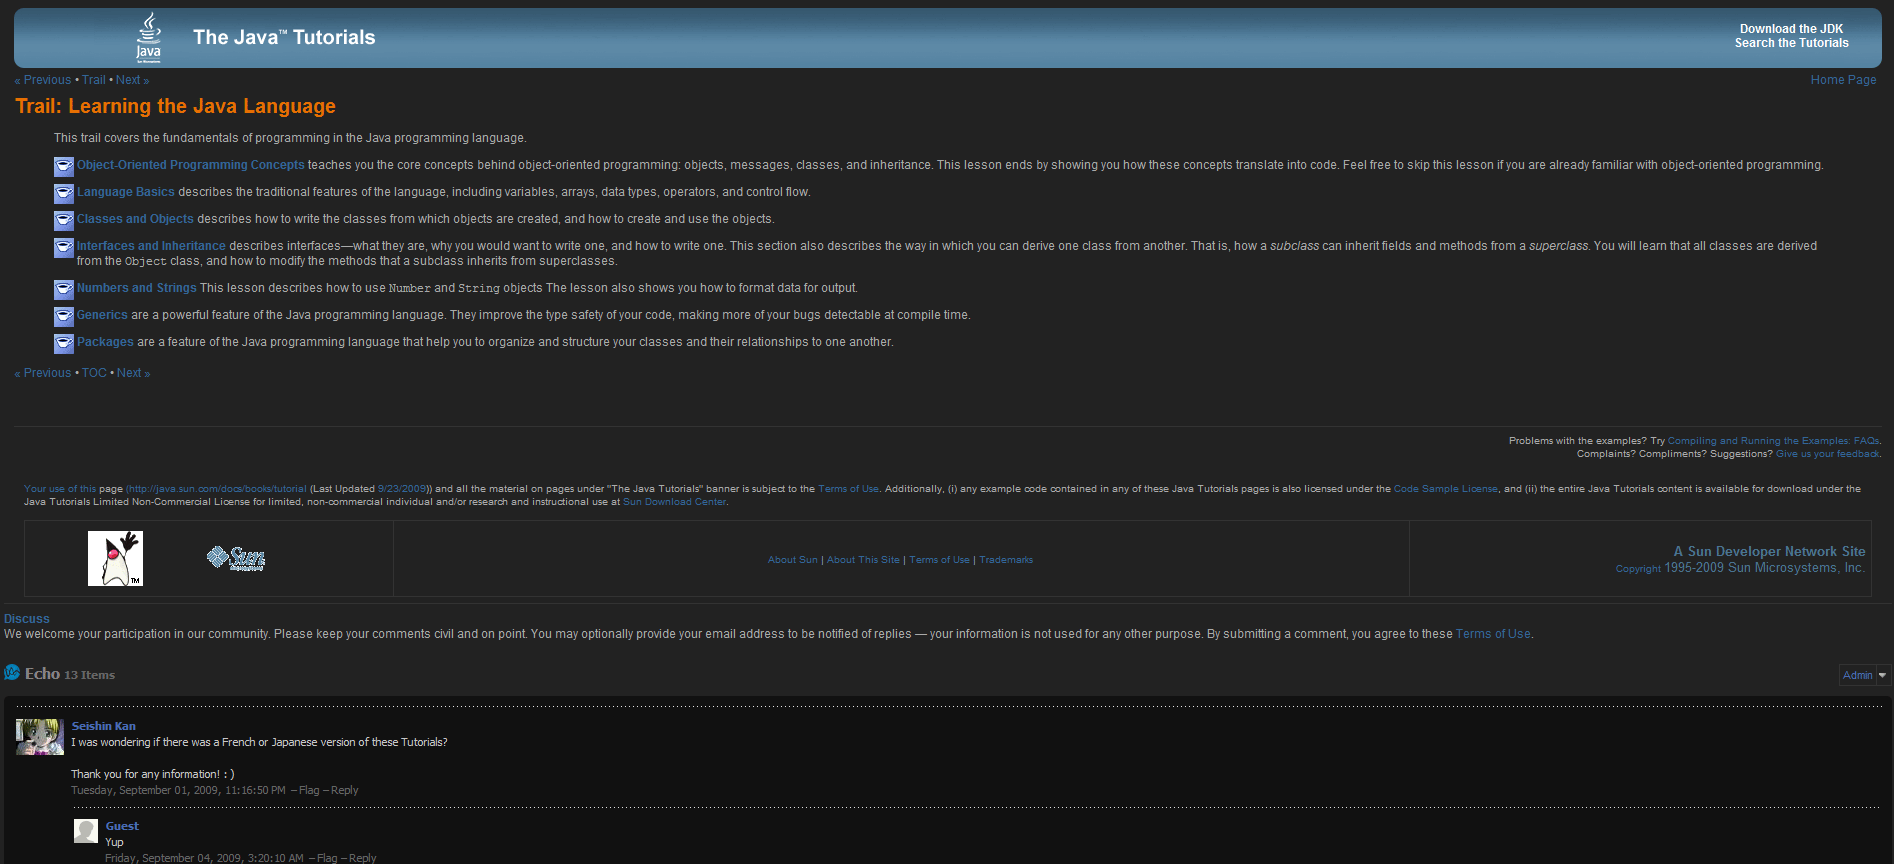
Task: Click the Discuss heading link
Action: click(x=26, y=619)
